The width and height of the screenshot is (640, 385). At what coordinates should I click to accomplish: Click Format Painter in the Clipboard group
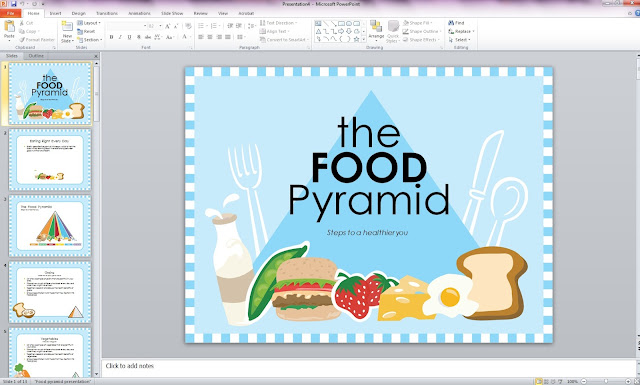pyautogui.click(x=37, y=40)
